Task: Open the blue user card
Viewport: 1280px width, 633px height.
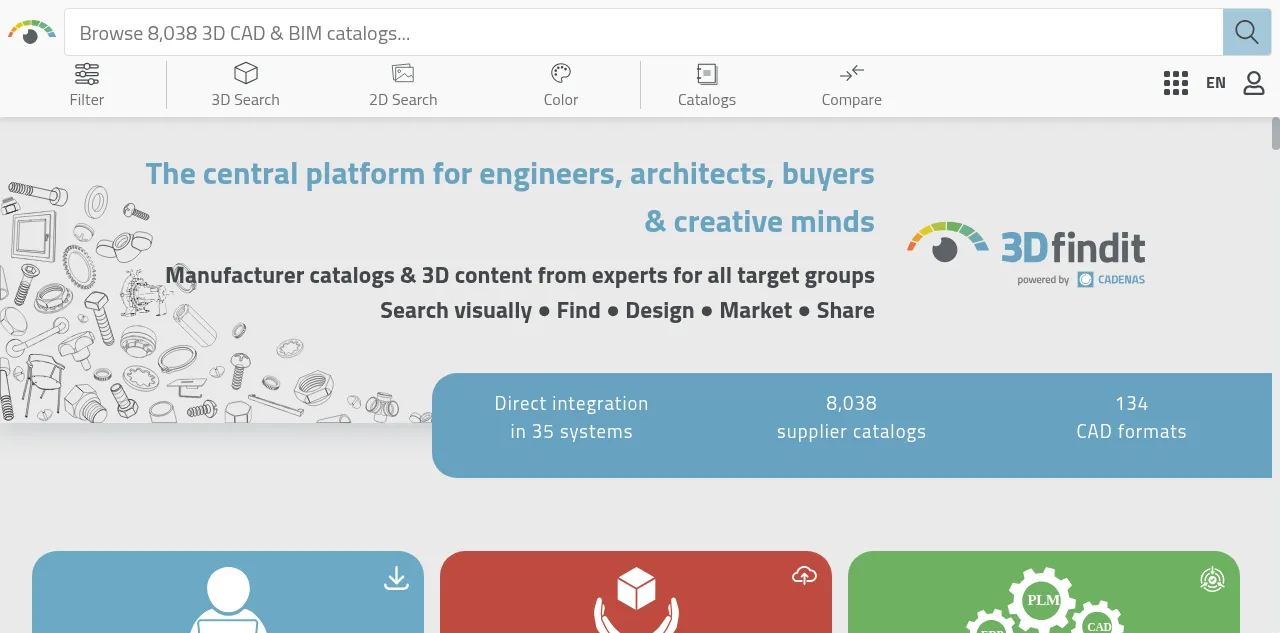Action: [x=228, y=592]
